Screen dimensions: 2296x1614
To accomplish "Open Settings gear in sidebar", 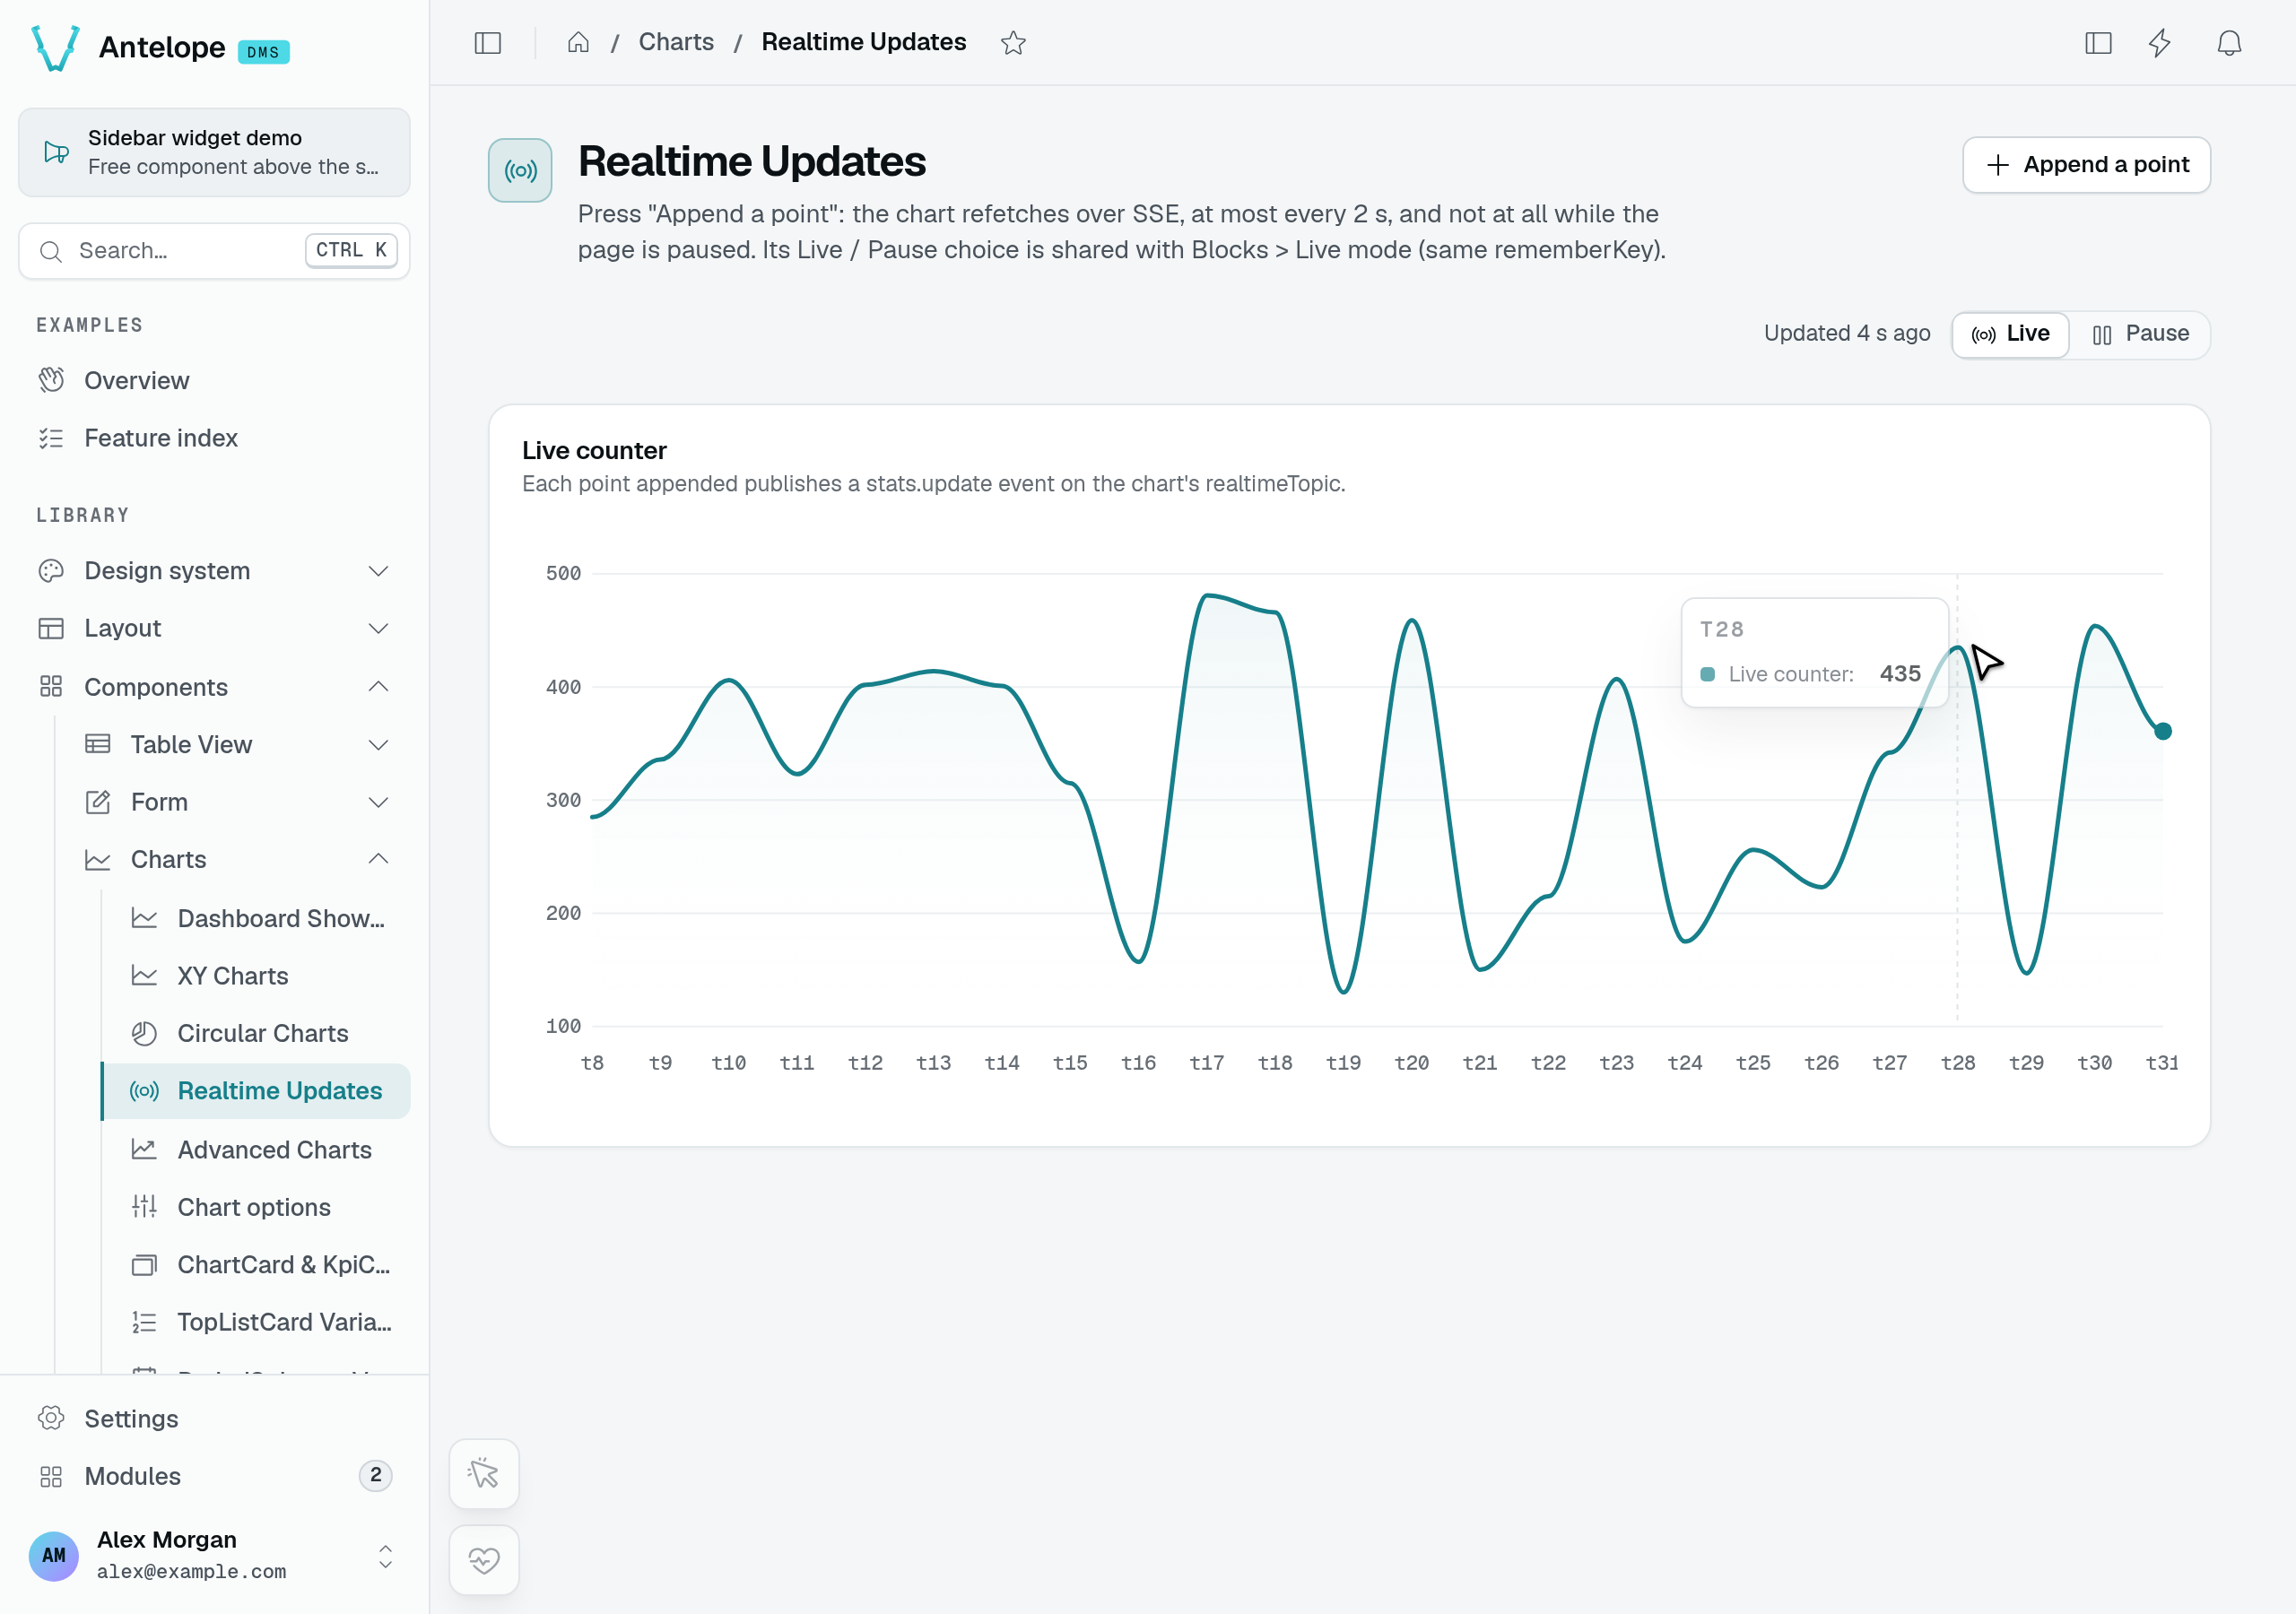I will [x=214, y=1418].
